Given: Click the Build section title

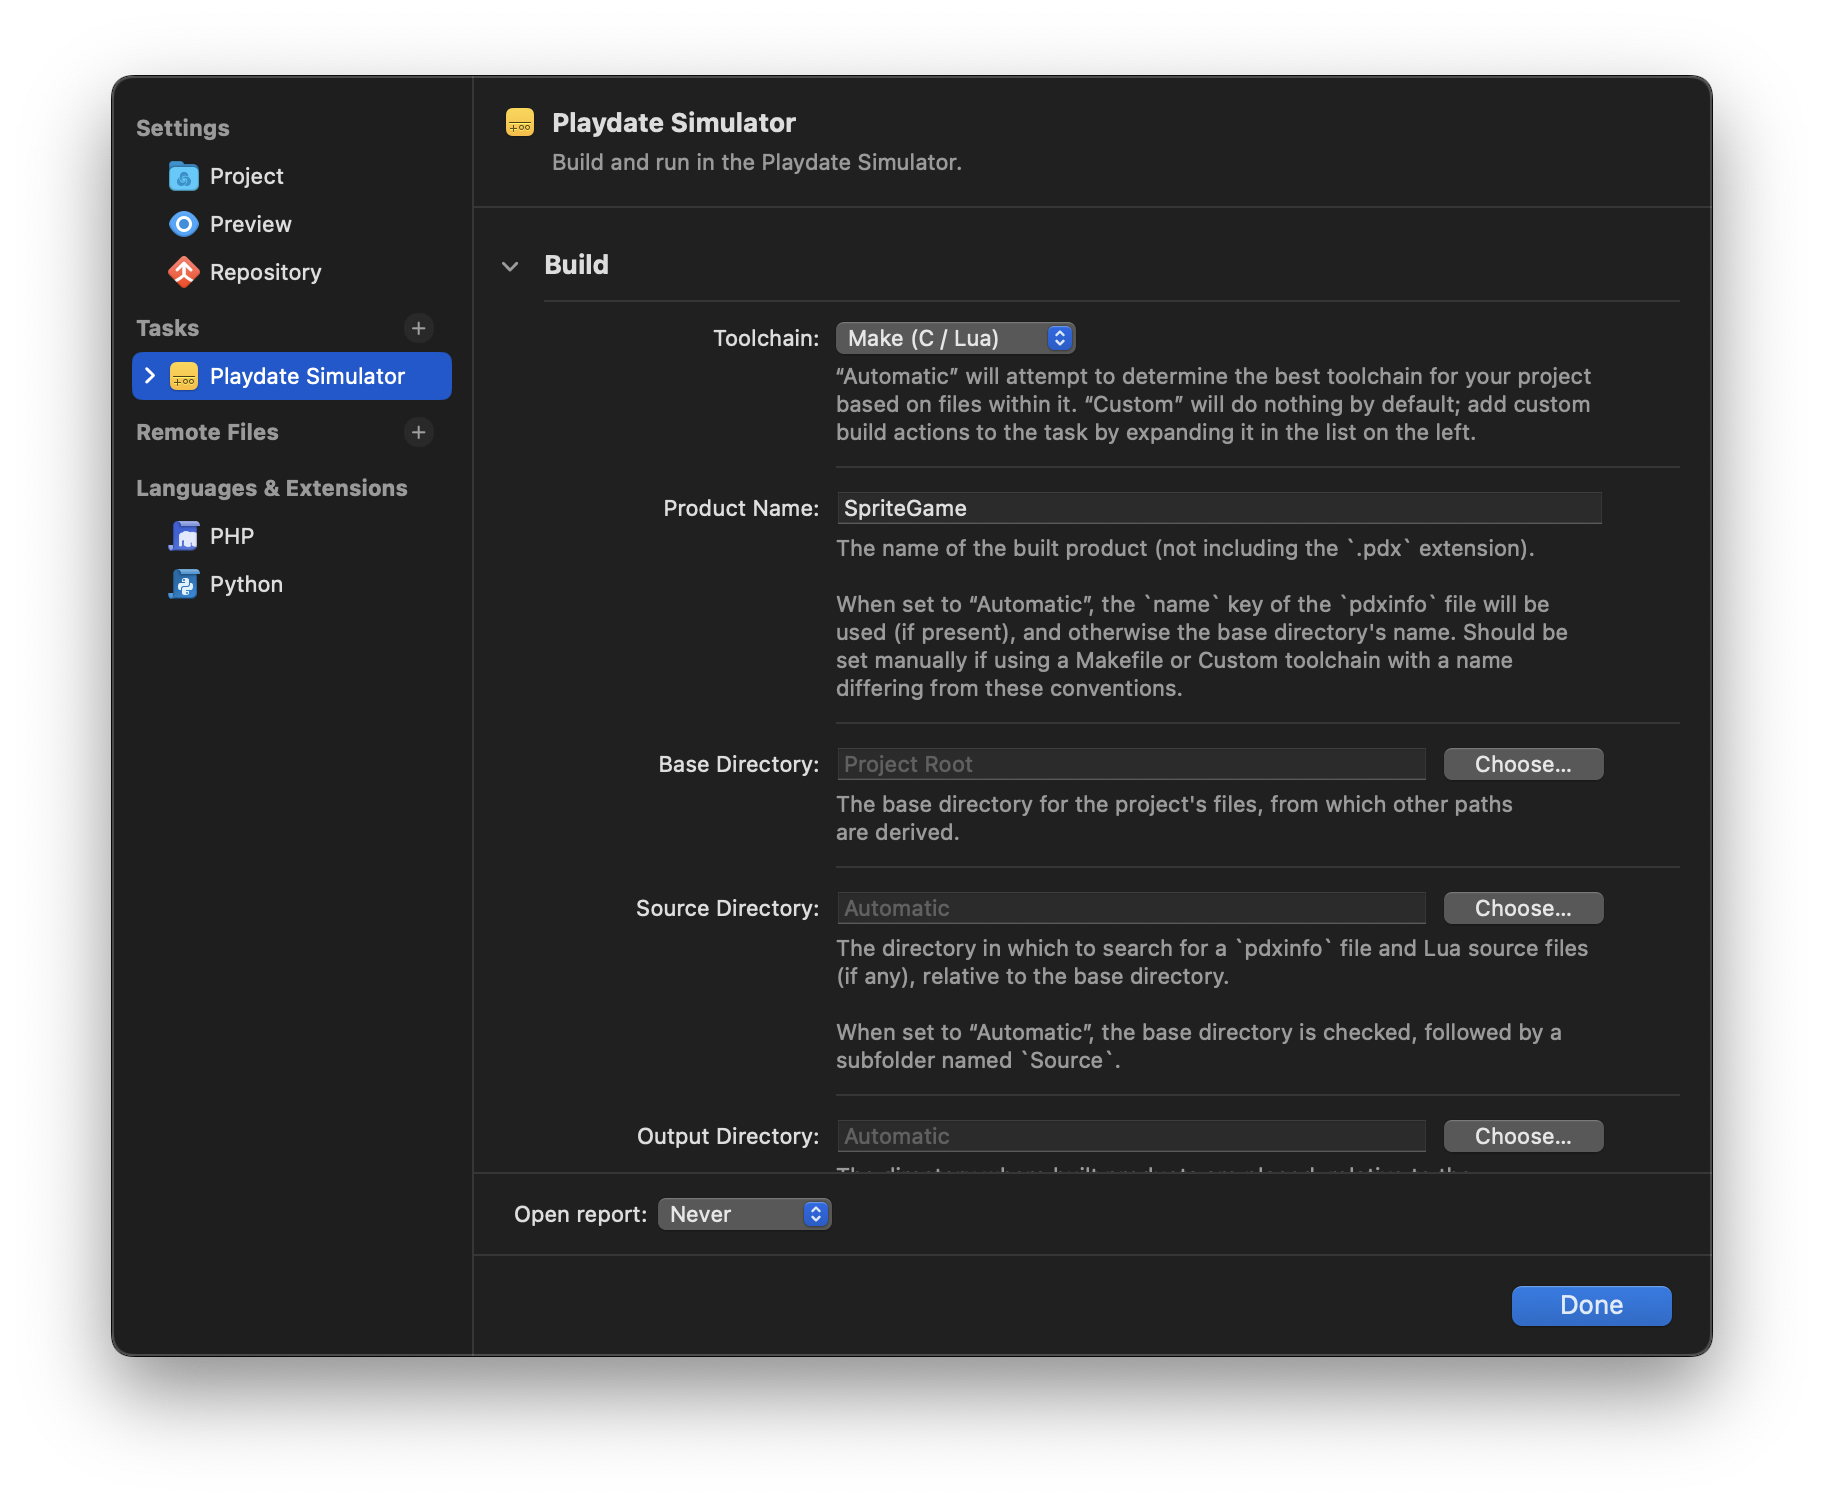Looking at the screenshot, I should pyautogui.click(x=576, y=265).
